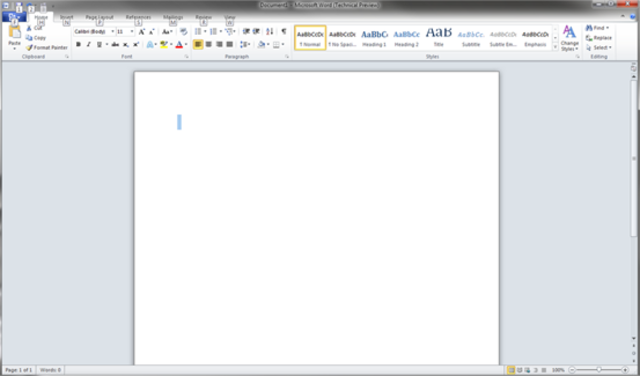Toggle Italic formatting
The width and height of the screenshot is (640, 376).
[89, 44]
